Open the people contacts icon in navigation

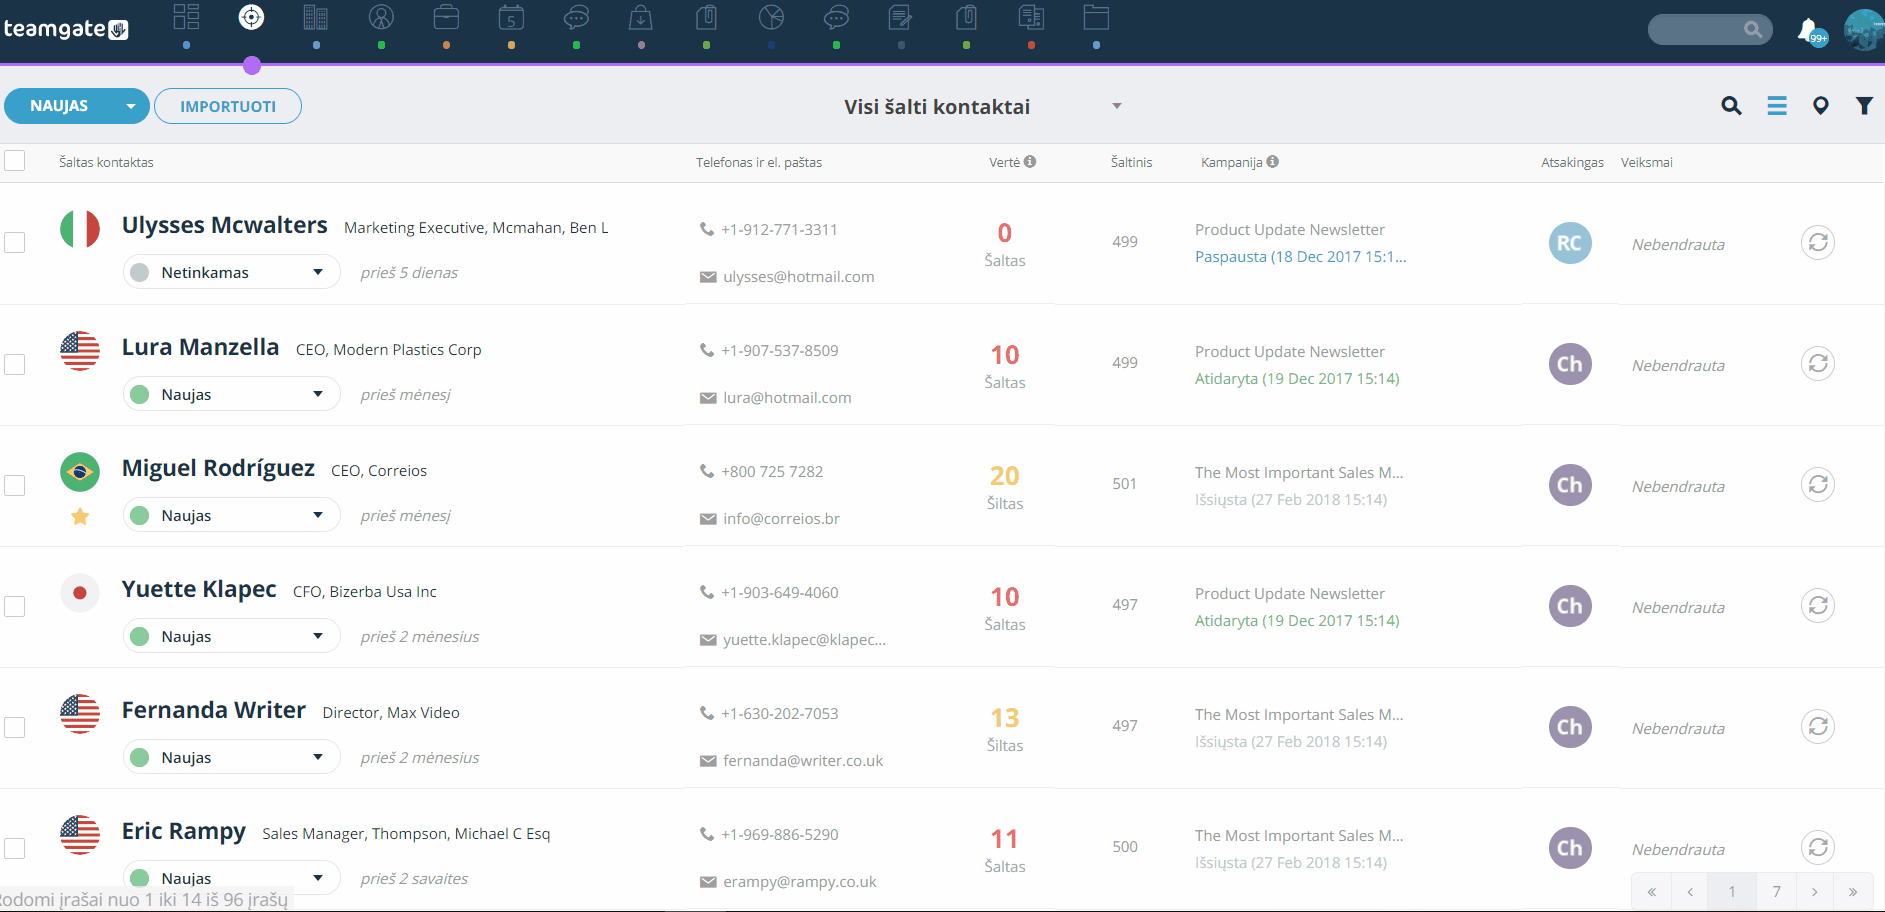coord(381,17)
